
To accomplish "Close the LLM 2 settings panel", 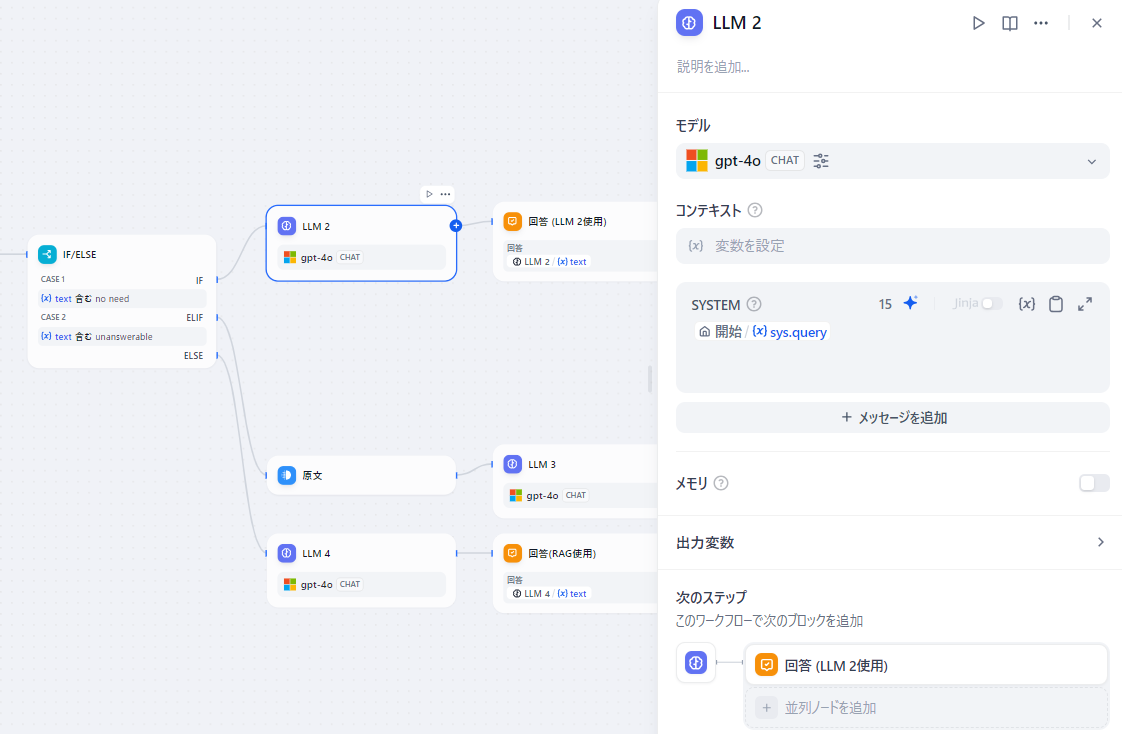I will [1096, 24].
